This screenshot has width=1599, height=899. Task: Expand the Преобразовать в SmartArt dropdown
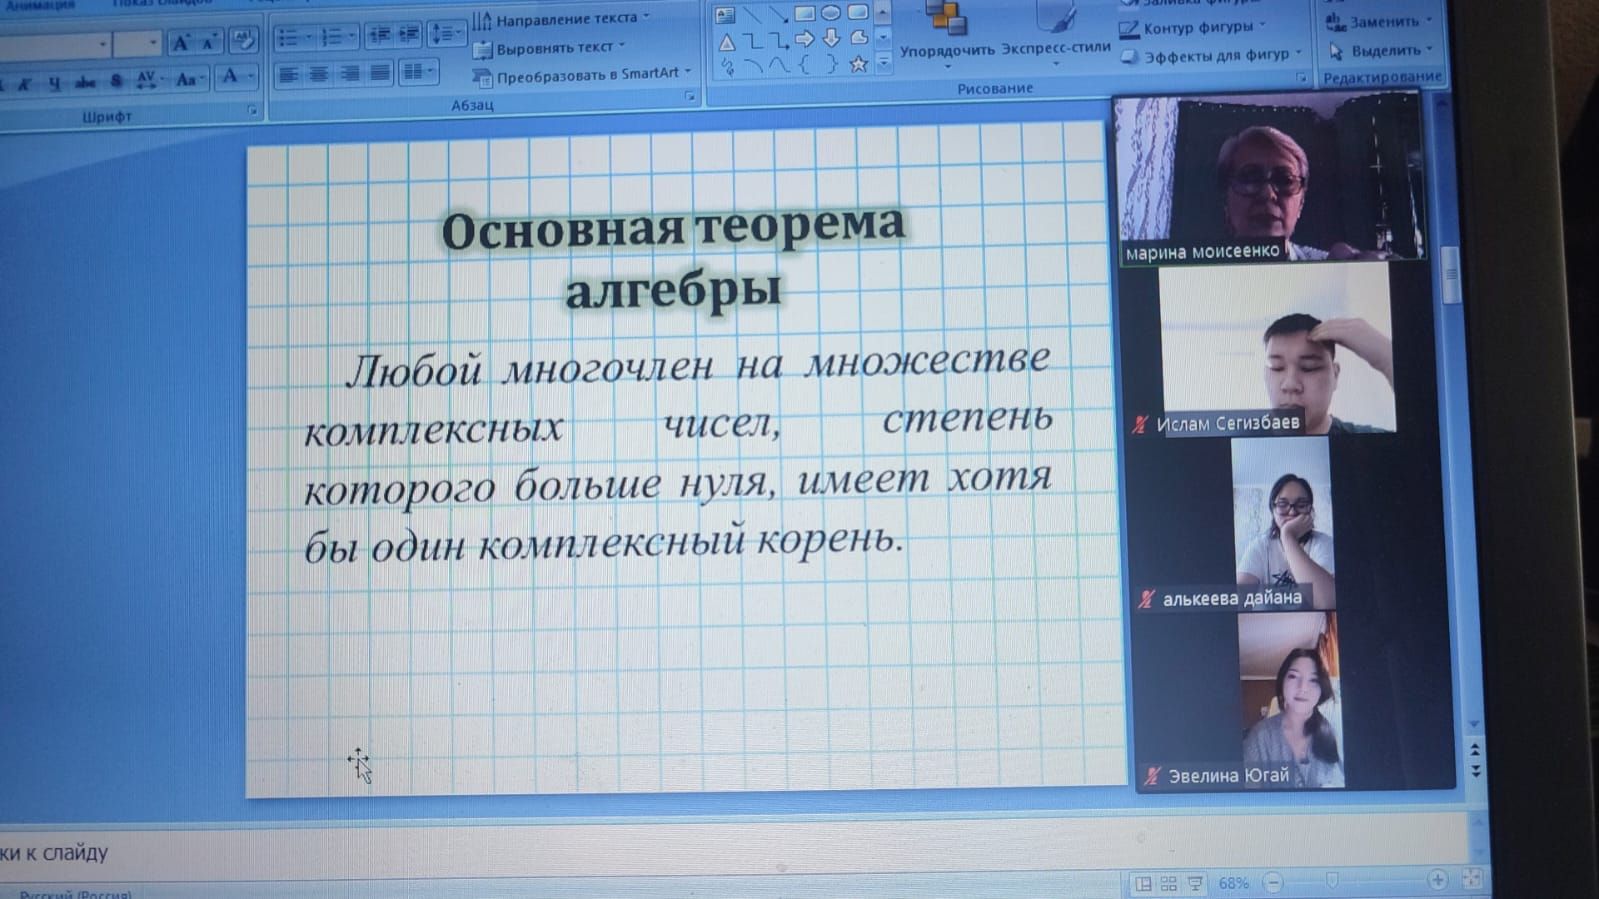coord(583,74)
